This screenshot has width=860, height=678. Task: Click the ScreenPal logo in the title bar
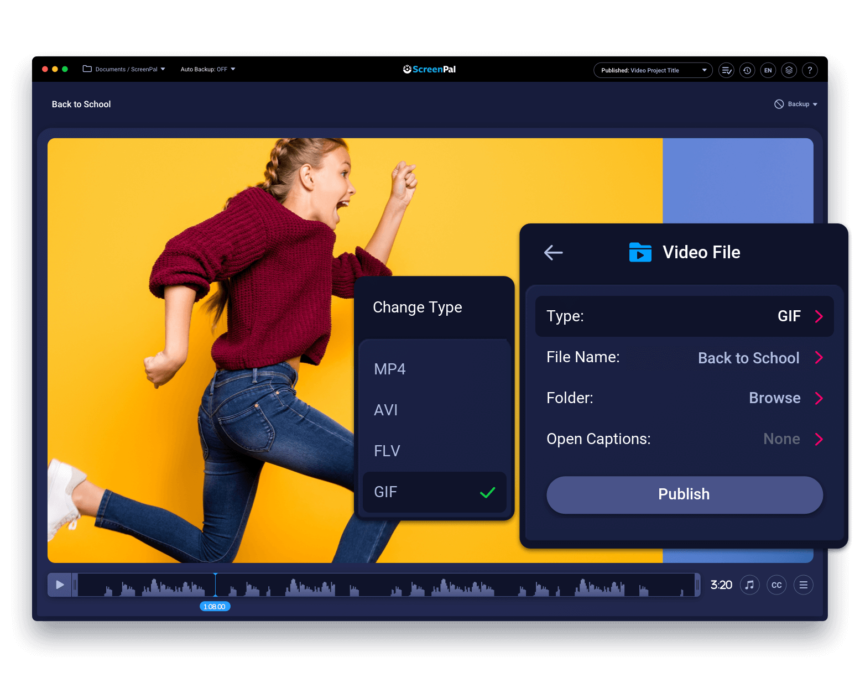click(x=429, y=69)
